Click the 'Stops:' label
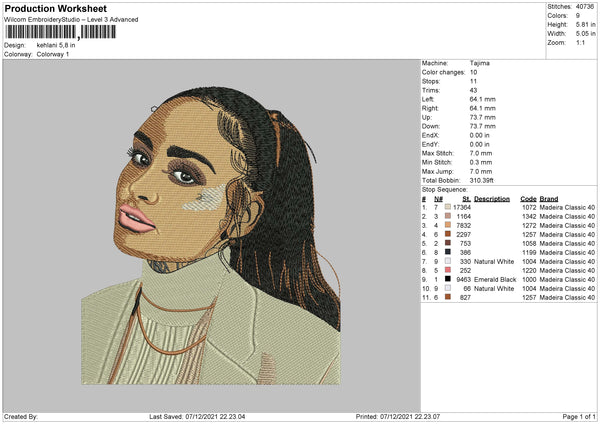This screenshot has height=424, width=600. pos(431,81)
